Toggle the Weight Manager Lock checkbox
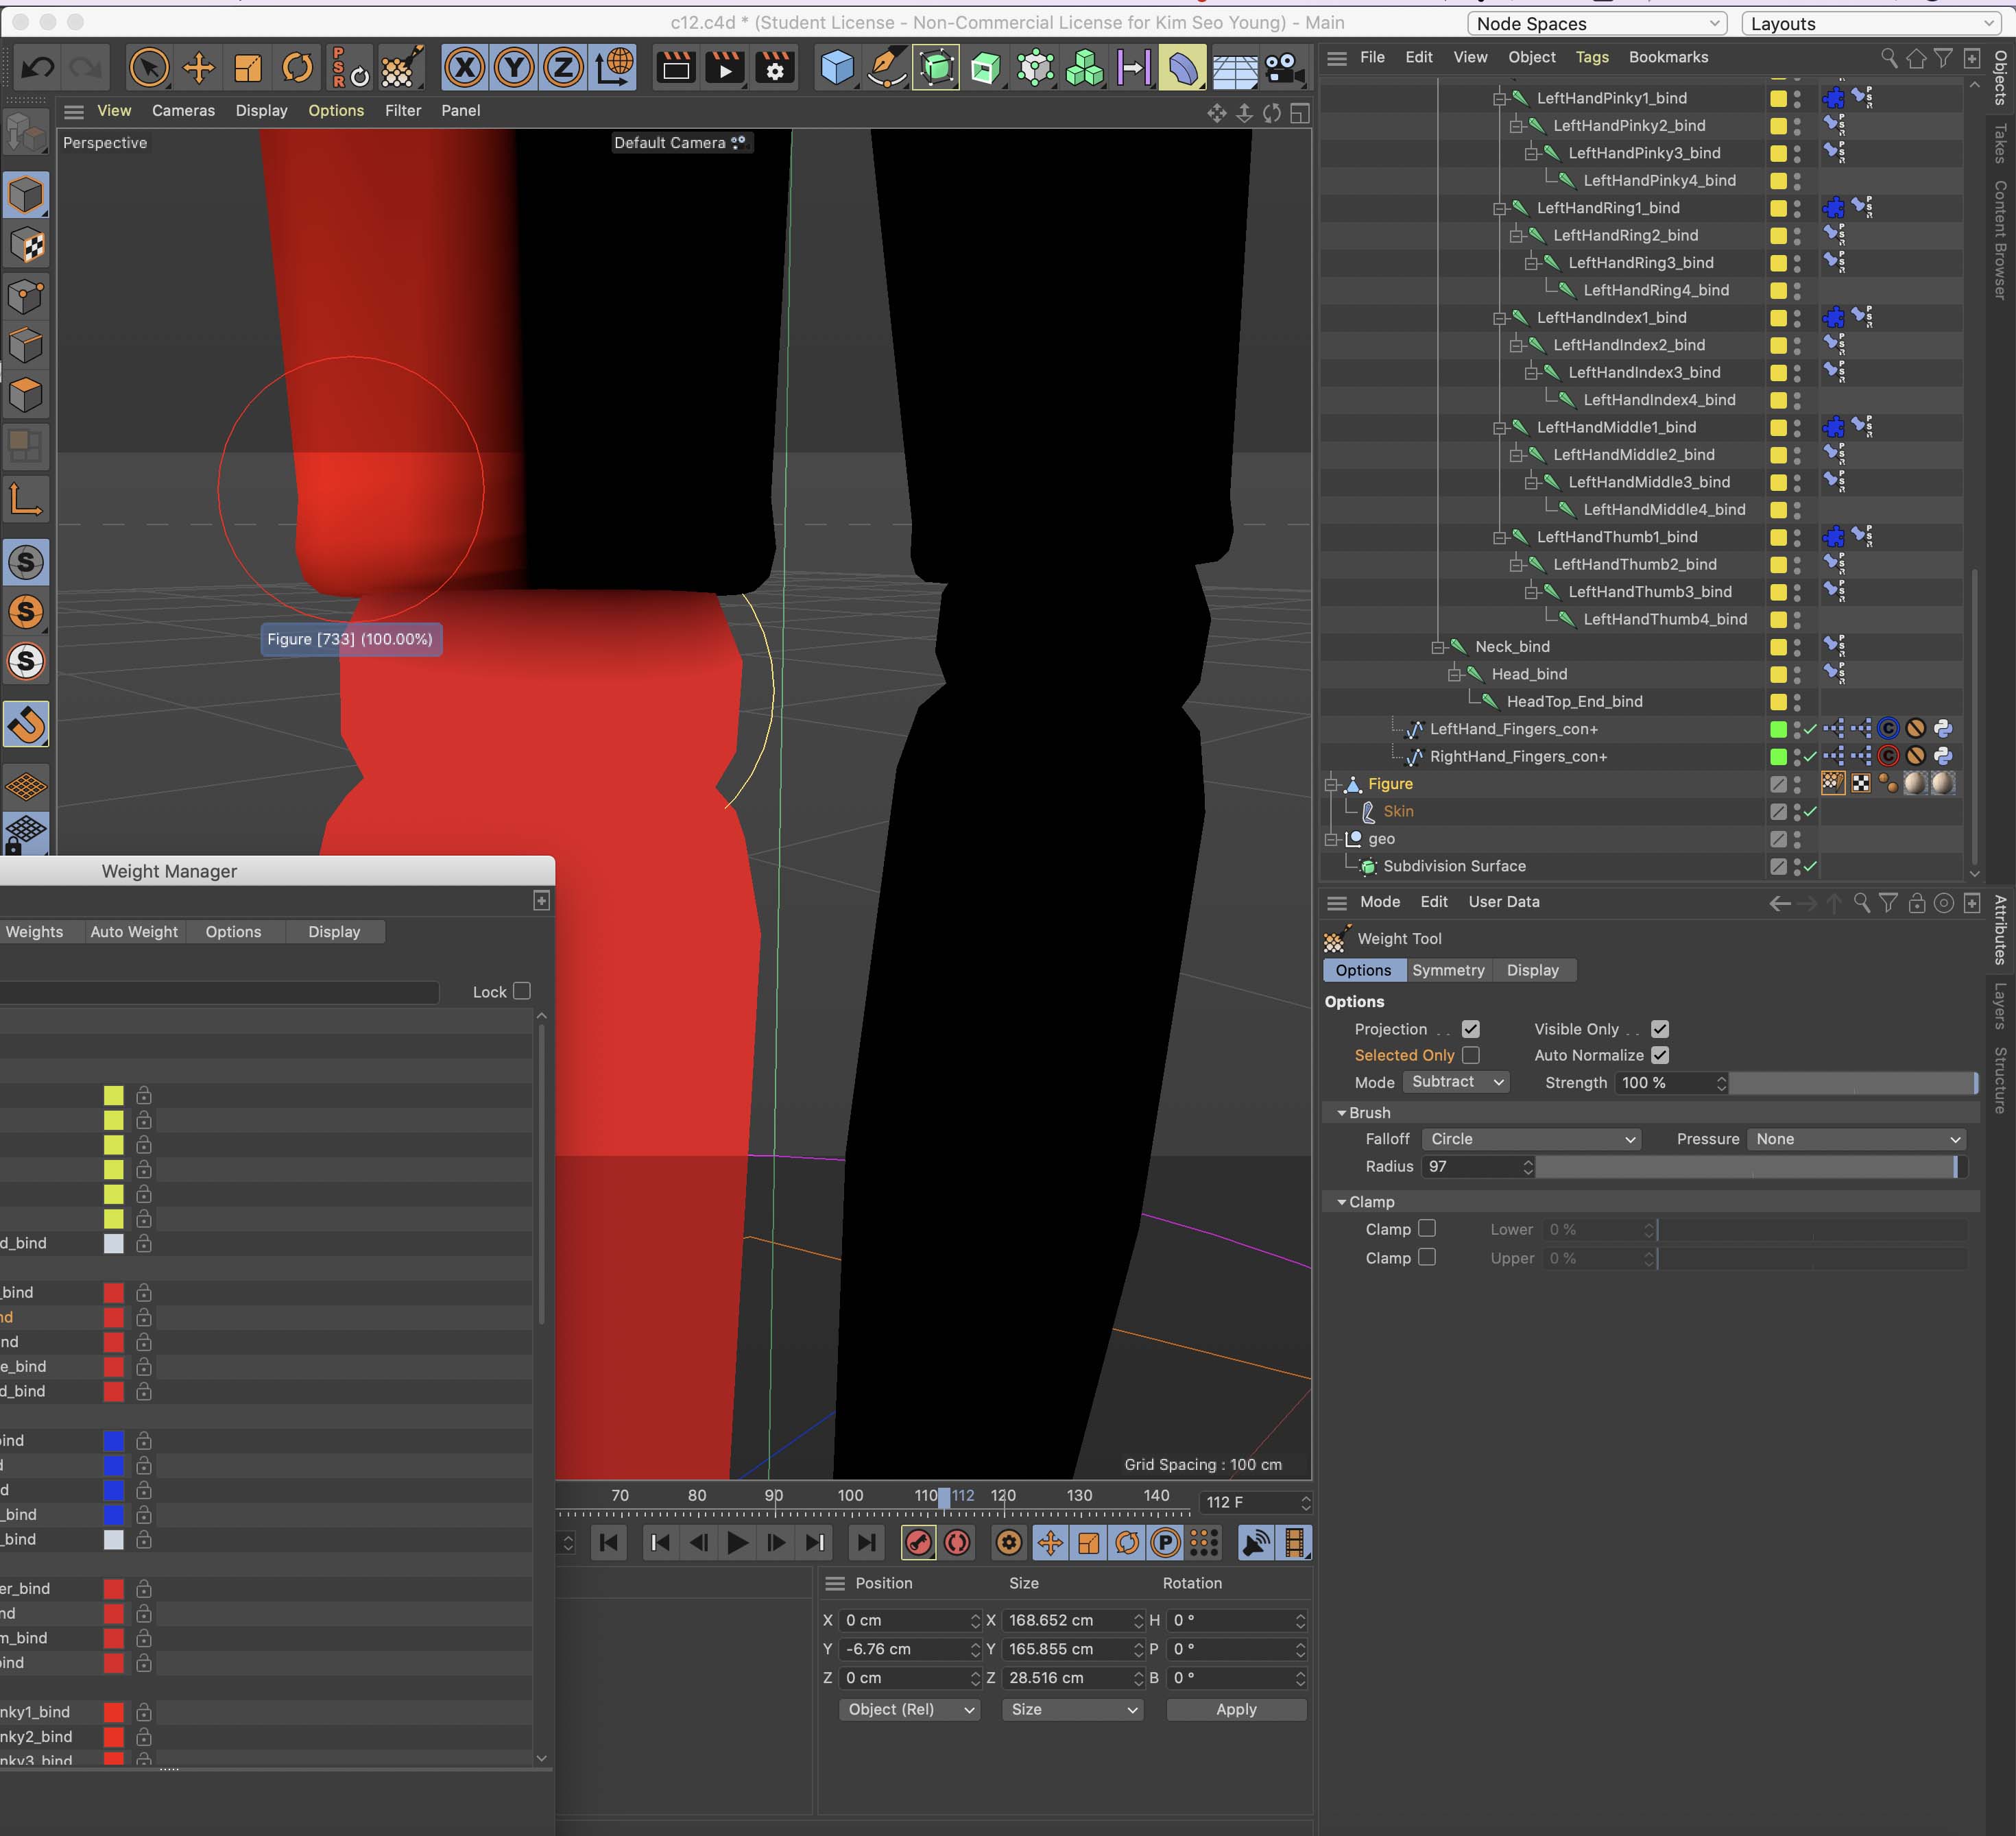 coord(521,991)
